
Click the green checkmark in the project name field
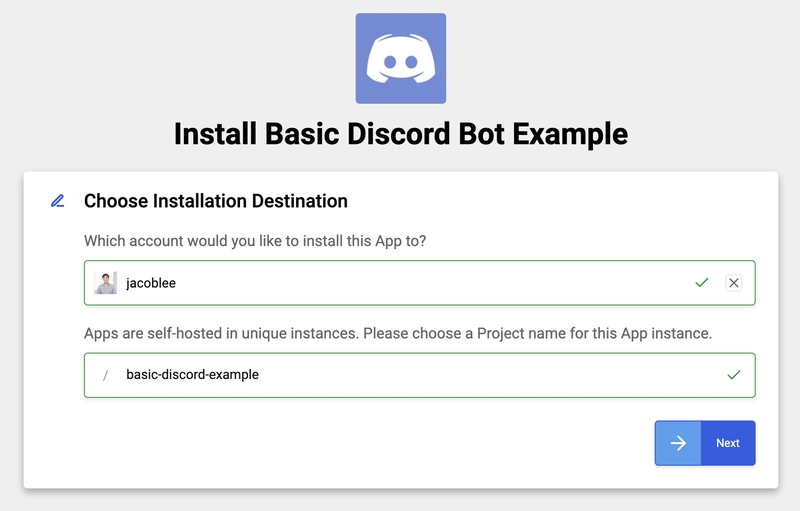pyautogui.click(x=734, y=375)
